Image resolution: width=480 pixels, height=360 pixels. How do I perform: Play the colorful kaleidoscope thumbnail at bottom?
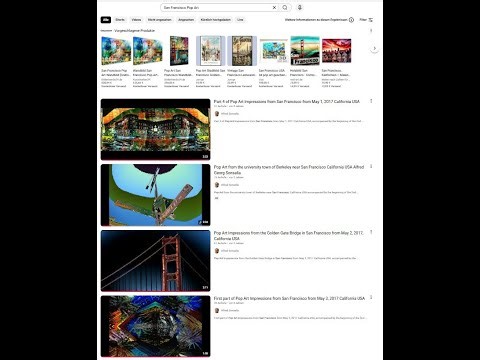[x=156, y=326]
